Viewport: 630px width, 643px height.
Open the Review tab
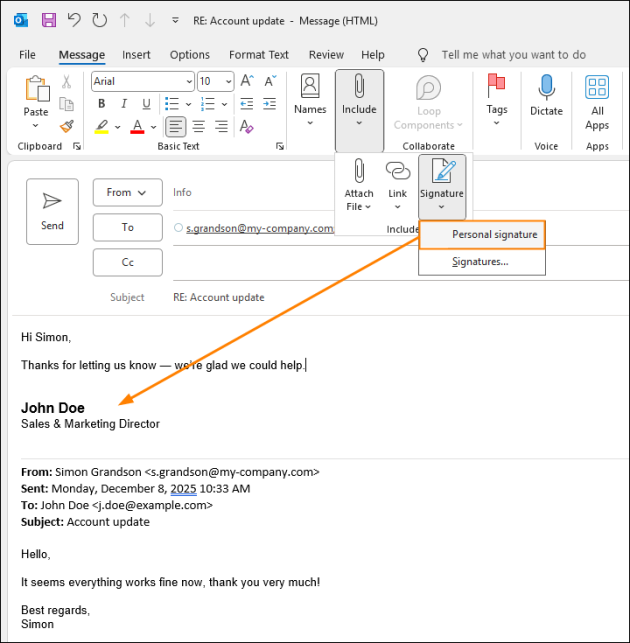point(326,55)
